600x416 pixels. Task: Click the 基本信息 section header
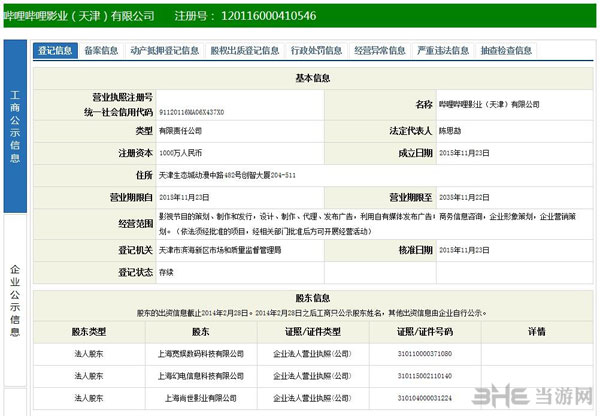point(317,77)
